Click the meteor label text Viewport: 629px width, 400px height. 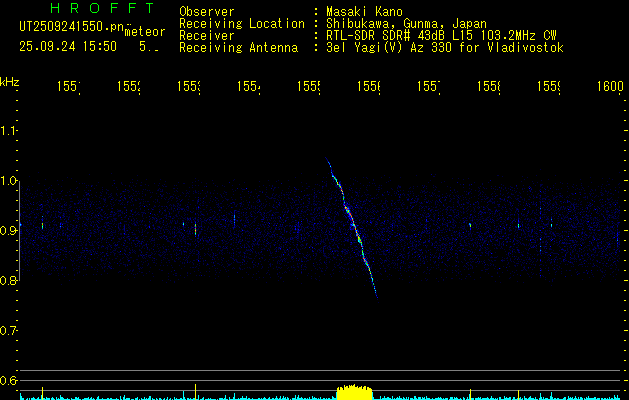click(x=144, y=32)
